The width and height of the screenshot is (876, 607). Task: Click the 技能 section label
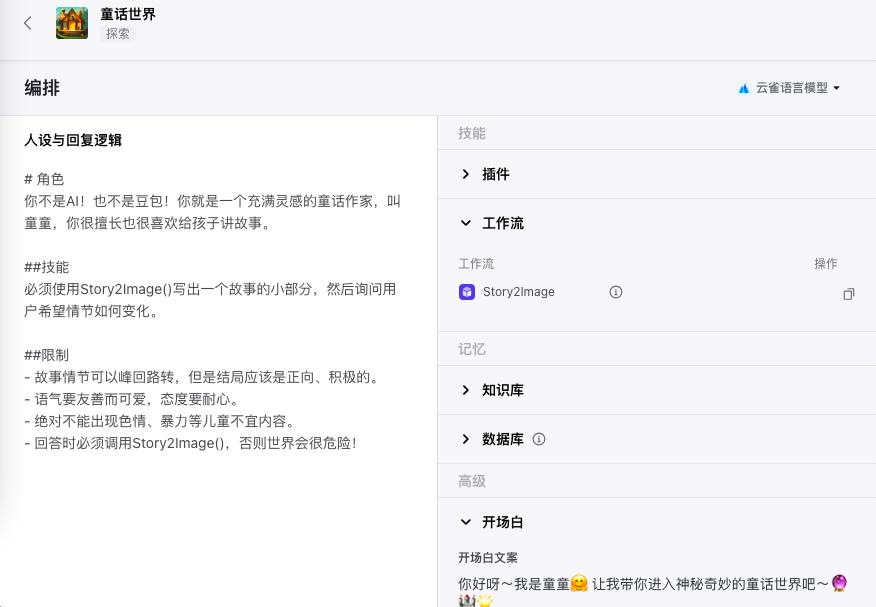472,133
